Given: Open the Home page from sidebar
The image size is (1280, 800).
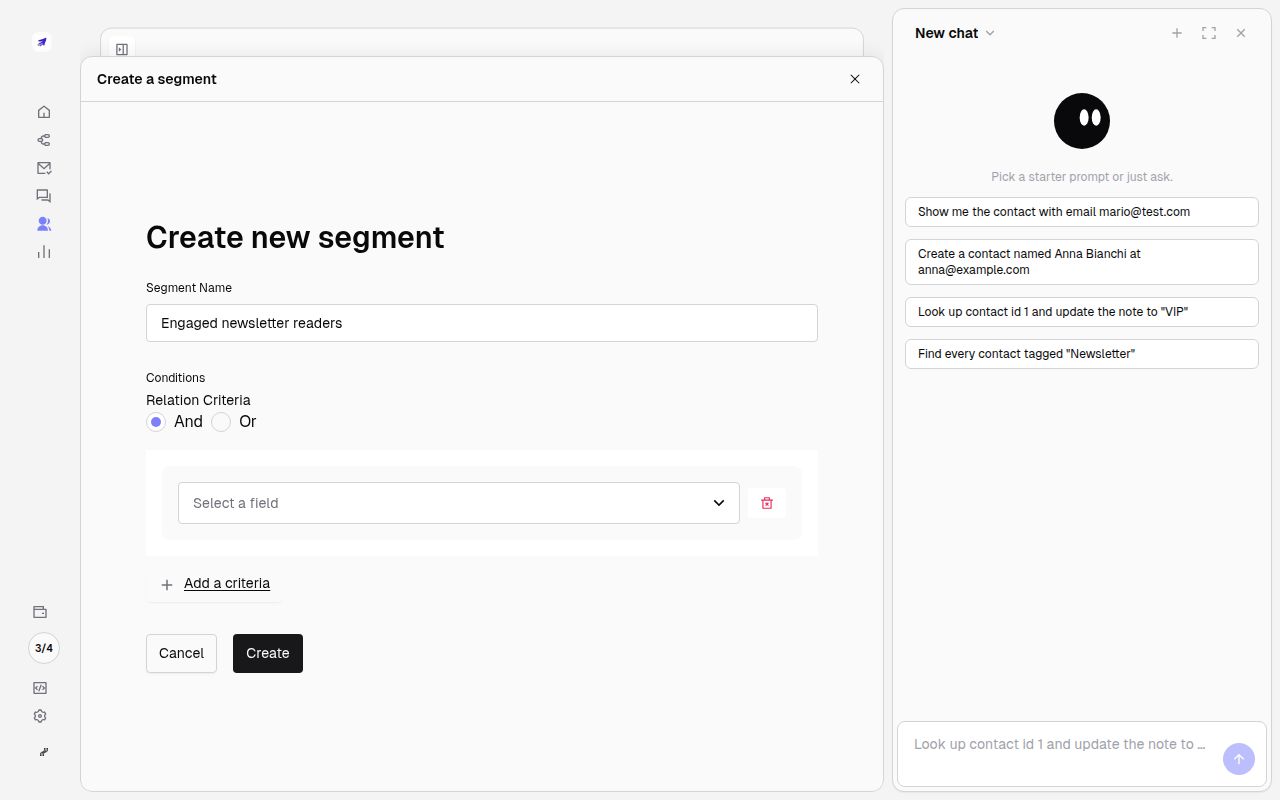Looking at the screenshot, I should 44,112.
